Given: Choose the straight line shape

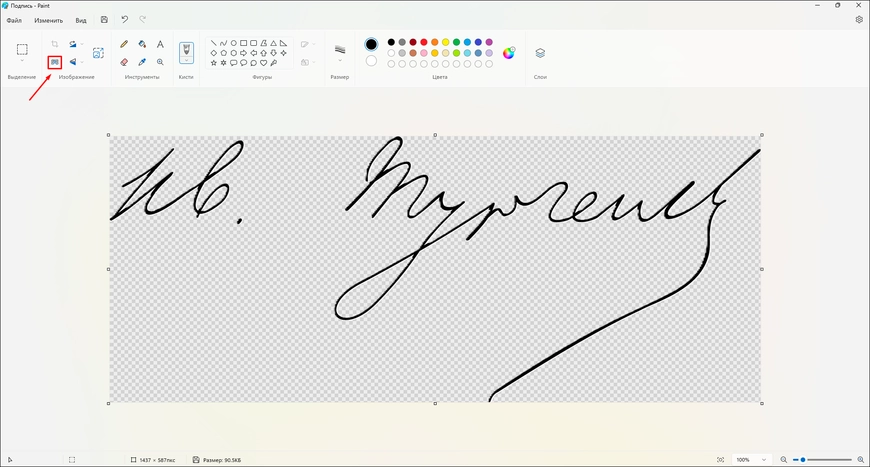Looking at the screenshot, I should 214,43.
